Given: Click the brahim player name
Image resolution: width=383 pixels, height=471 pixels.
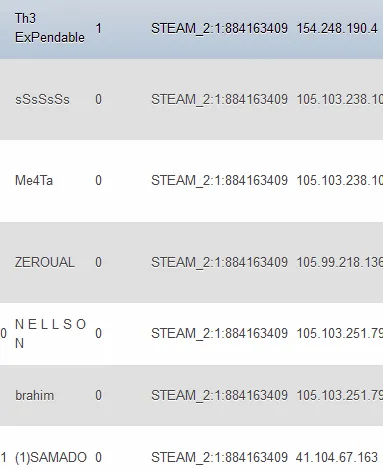Looking at the screenshot, I should [x=34, y=395].
